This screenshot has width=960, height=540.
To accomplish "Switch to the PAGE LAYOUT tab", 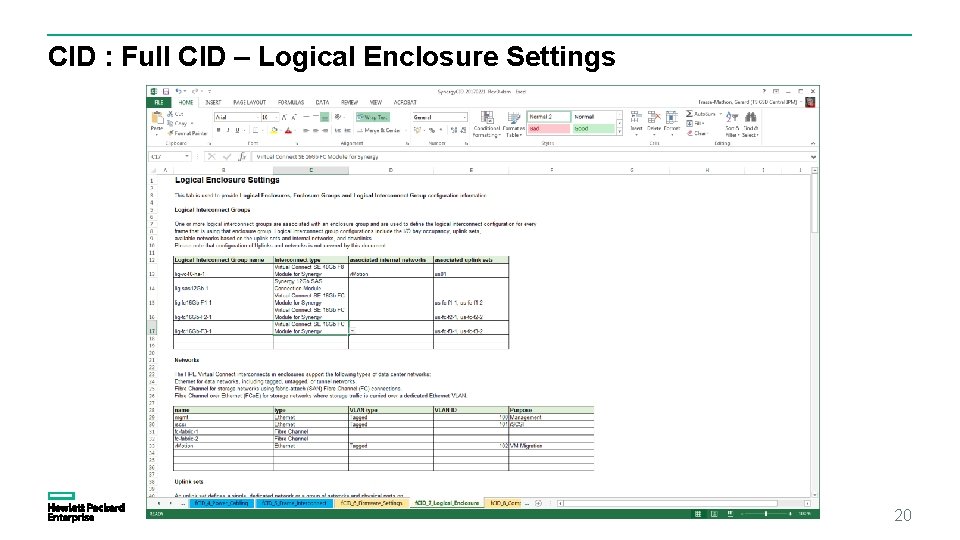I will coord(249,102).
